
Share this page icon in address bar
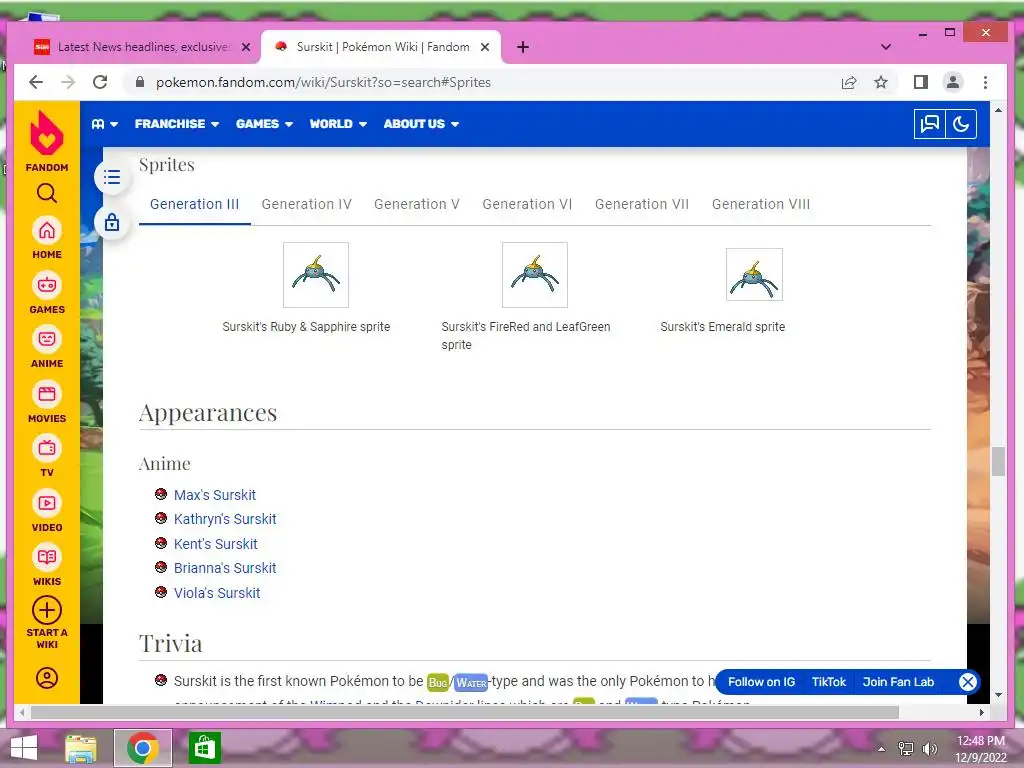849,82
